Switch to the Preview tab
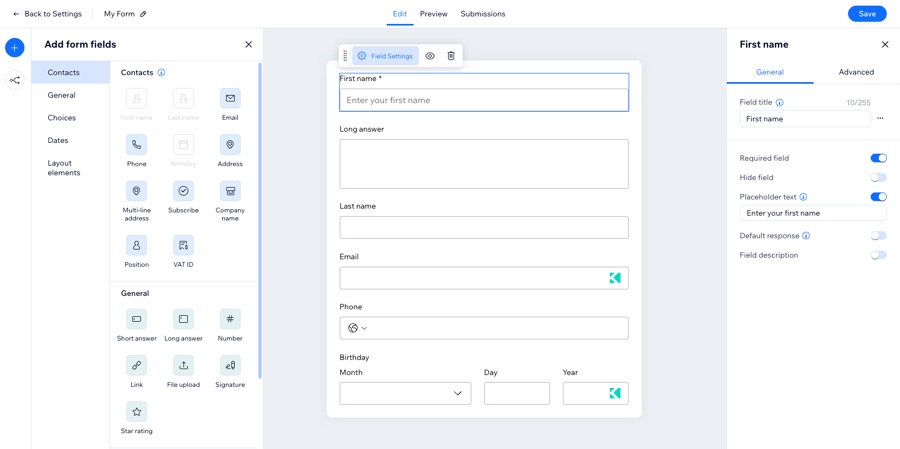Viewport: 900px width, 449px height. click(433, 14)
